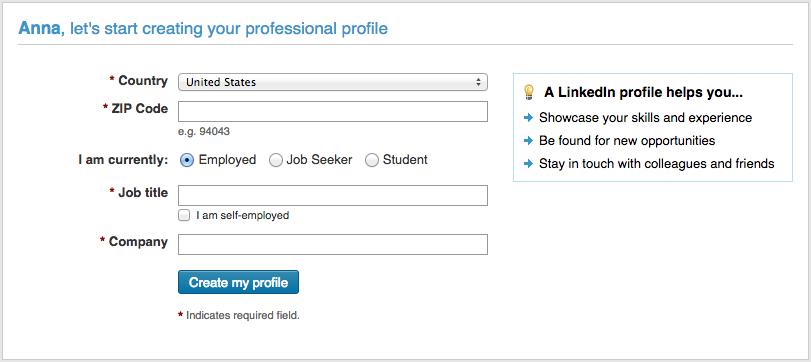Viewport: 811px width, 362px height.
Task: Choose the Job Seeker option
Action: [276, 160]
